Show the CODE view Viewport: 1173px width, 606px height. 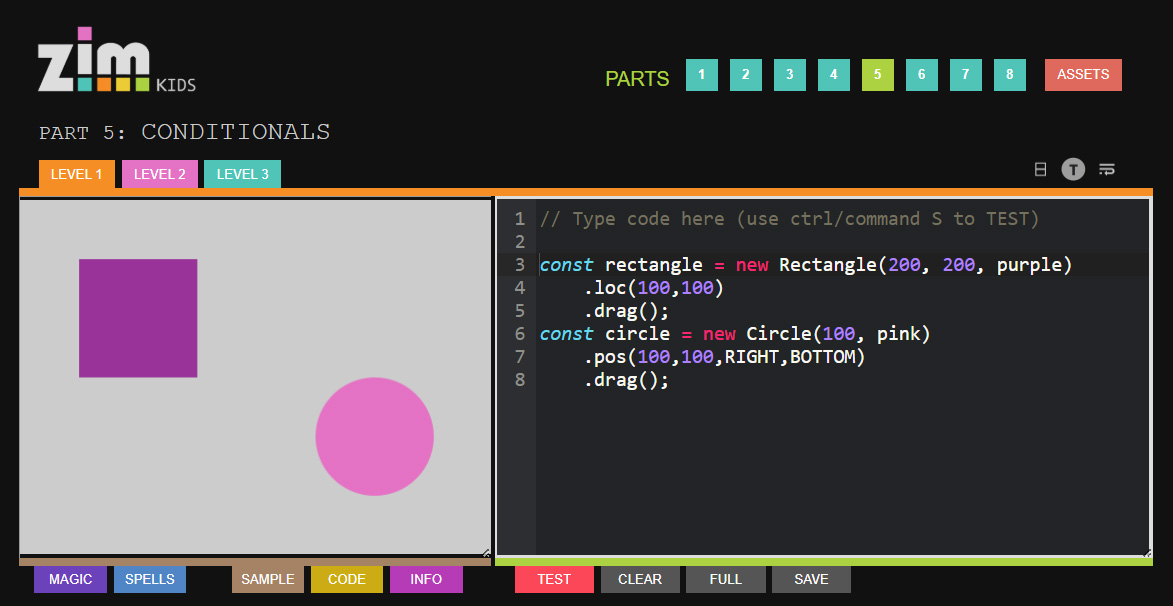click(x=347, y=579)
